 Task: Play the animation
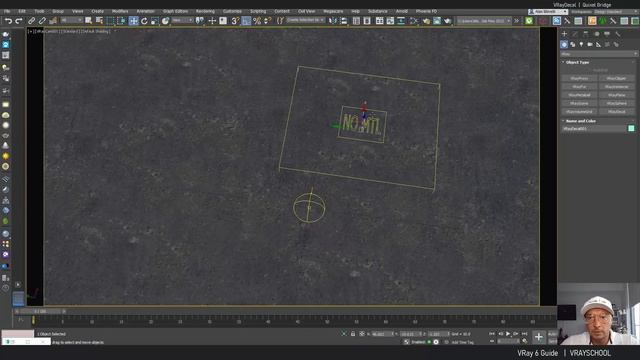click(508, 334)
